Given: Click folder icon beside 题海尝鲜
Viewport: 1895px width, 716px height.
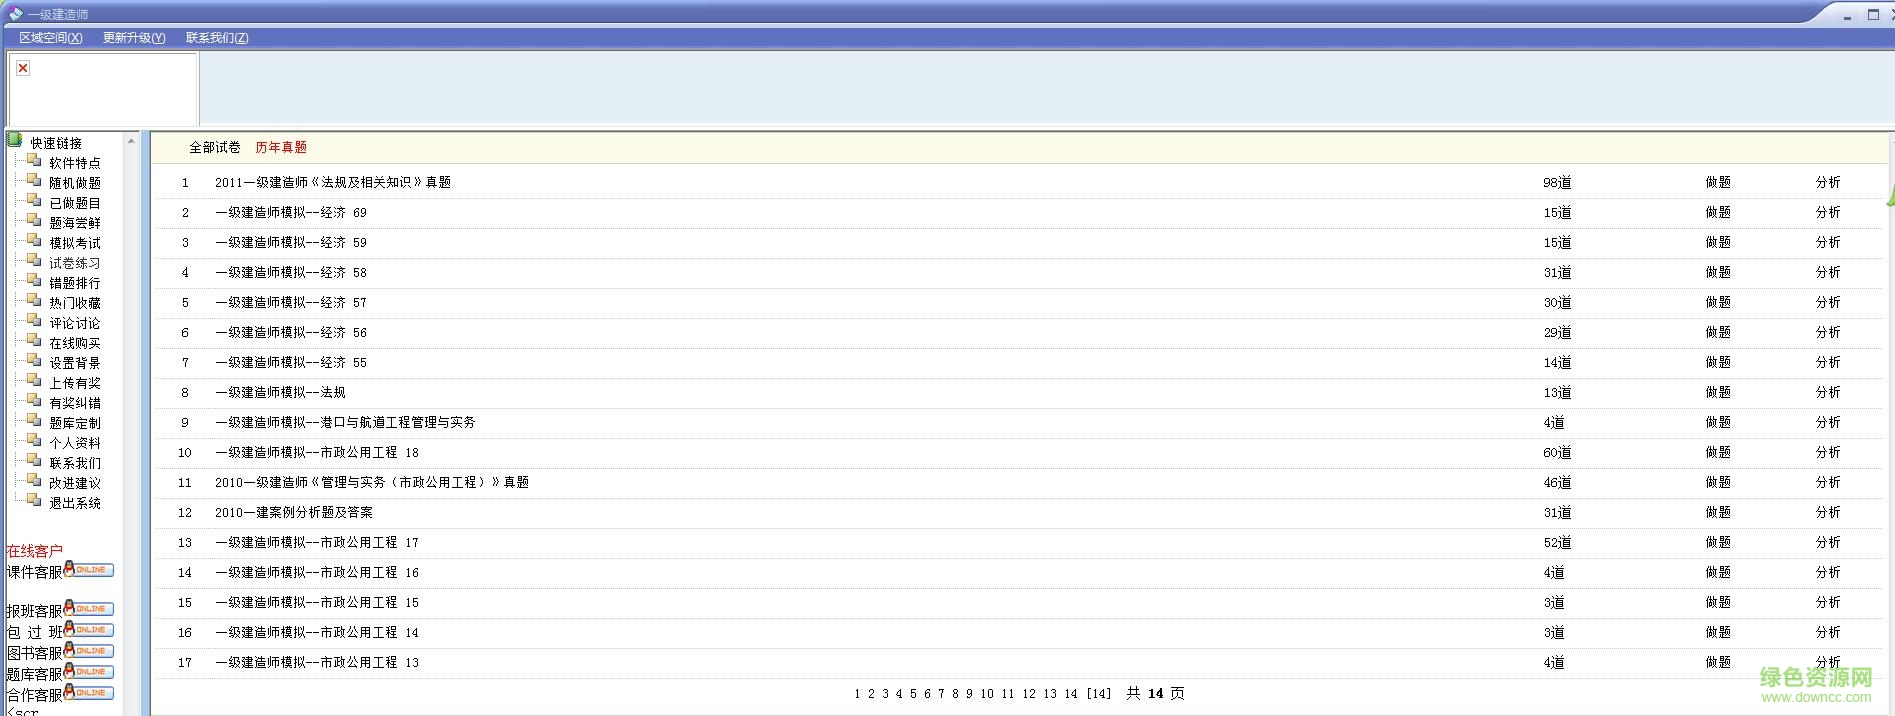Looking at the screenshot, I should (x=34, y=221).
